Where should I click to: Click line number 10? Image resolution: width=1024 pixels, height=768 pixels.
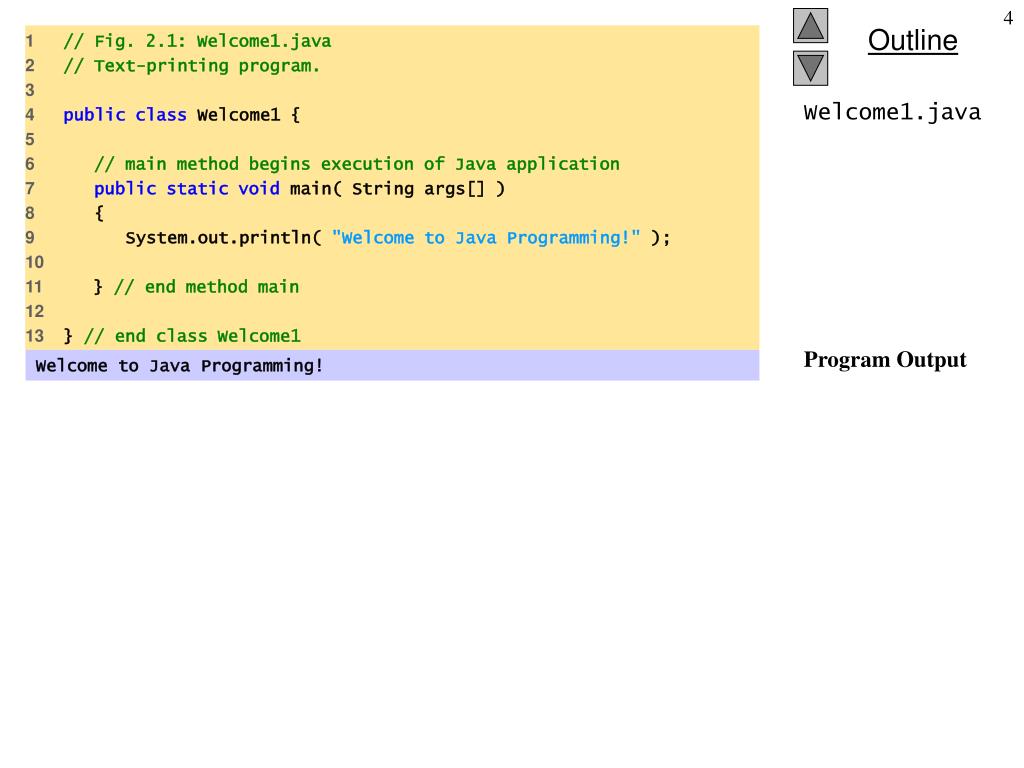[x=35, y=262]
